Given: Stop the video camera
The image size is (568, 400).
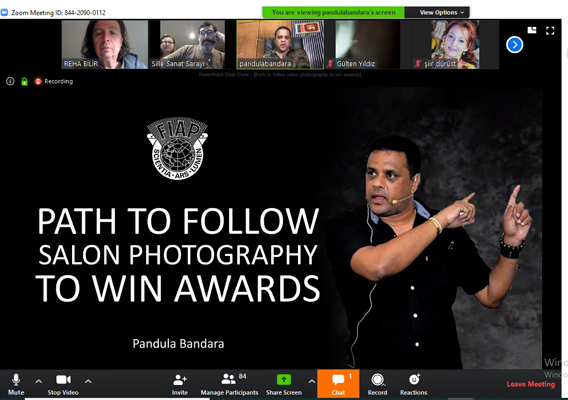Looking at the screenshot, I should pyautogui.click(x=63, y=384).
